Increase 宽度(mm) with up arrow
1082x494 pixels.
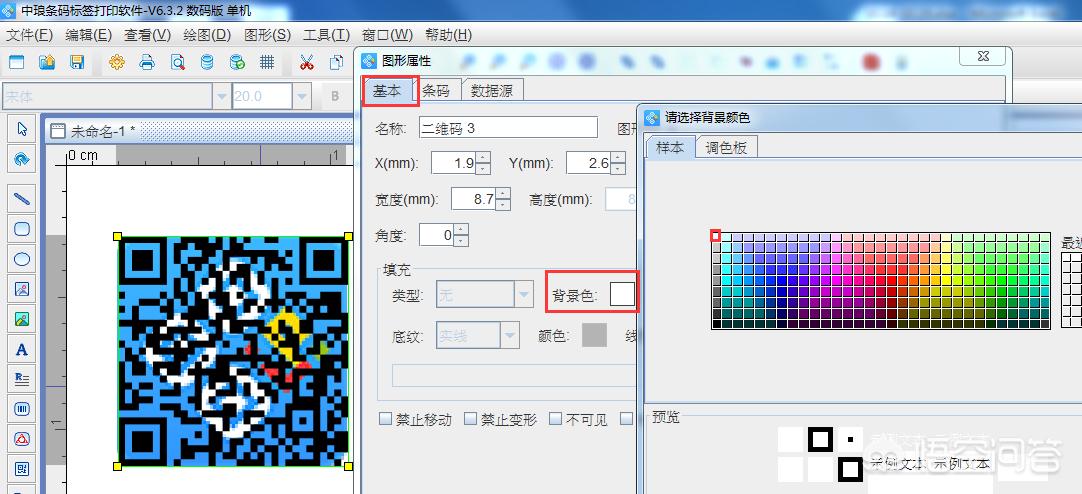point(504,193)
